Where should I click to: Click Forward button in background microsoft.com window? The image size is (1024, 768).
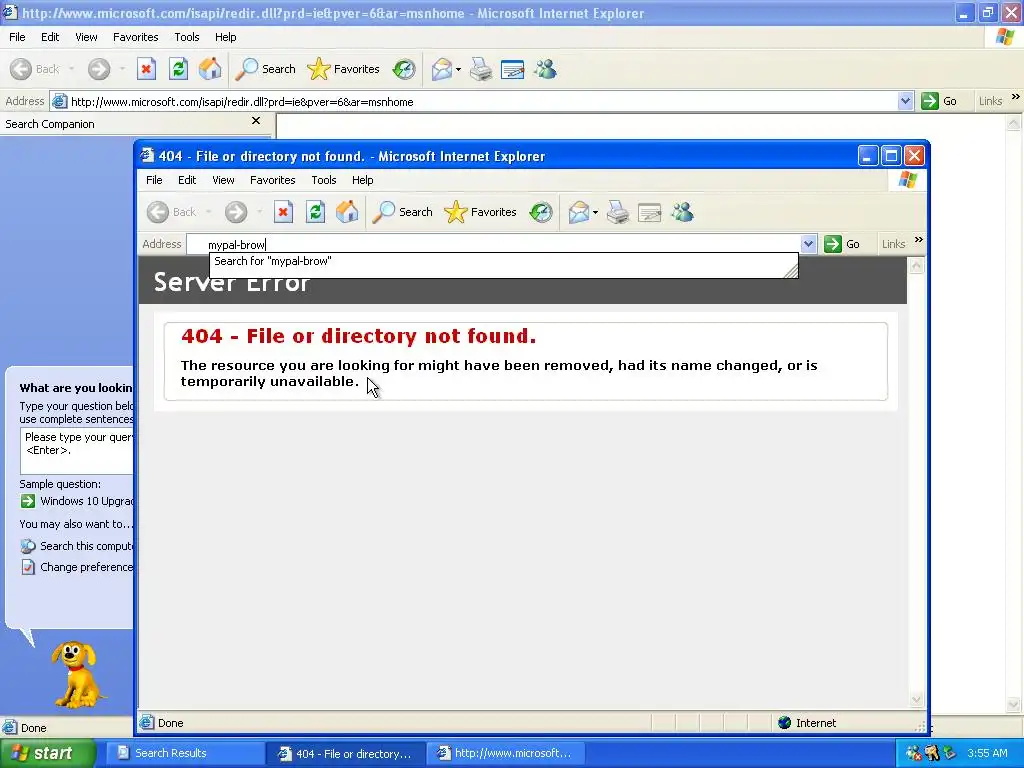(99, 69)
